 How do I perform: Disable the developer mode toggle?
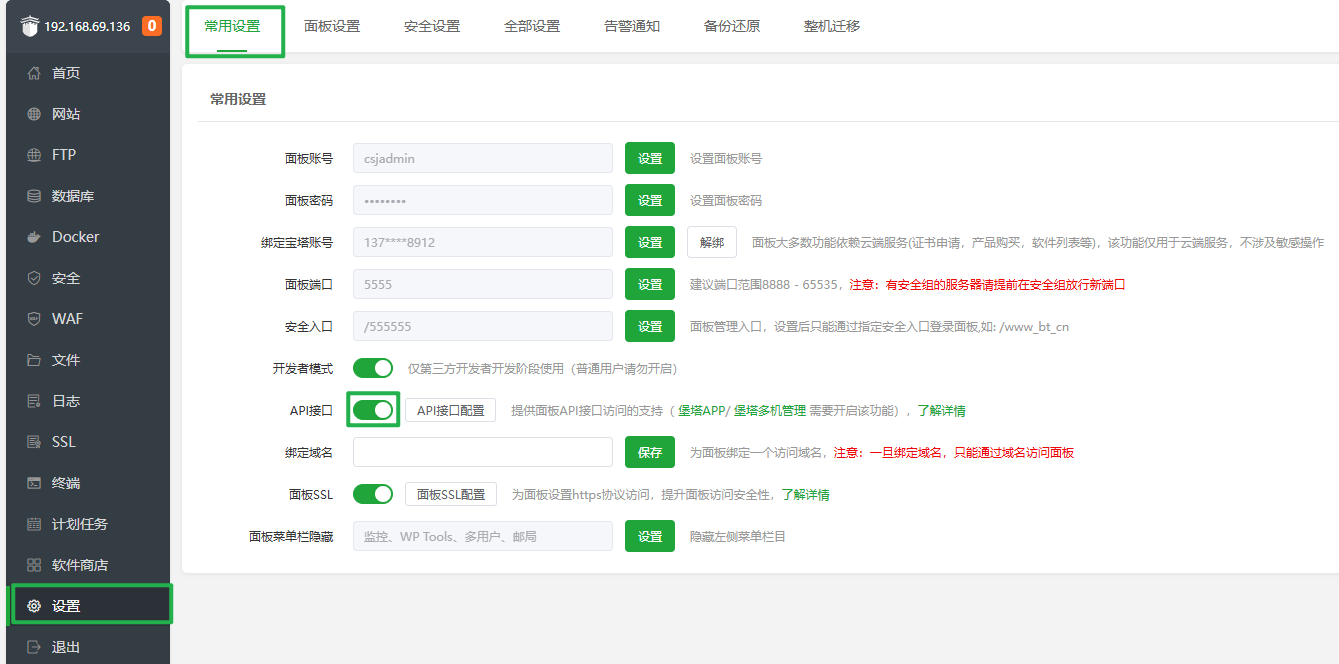click(x=373, y=368)
